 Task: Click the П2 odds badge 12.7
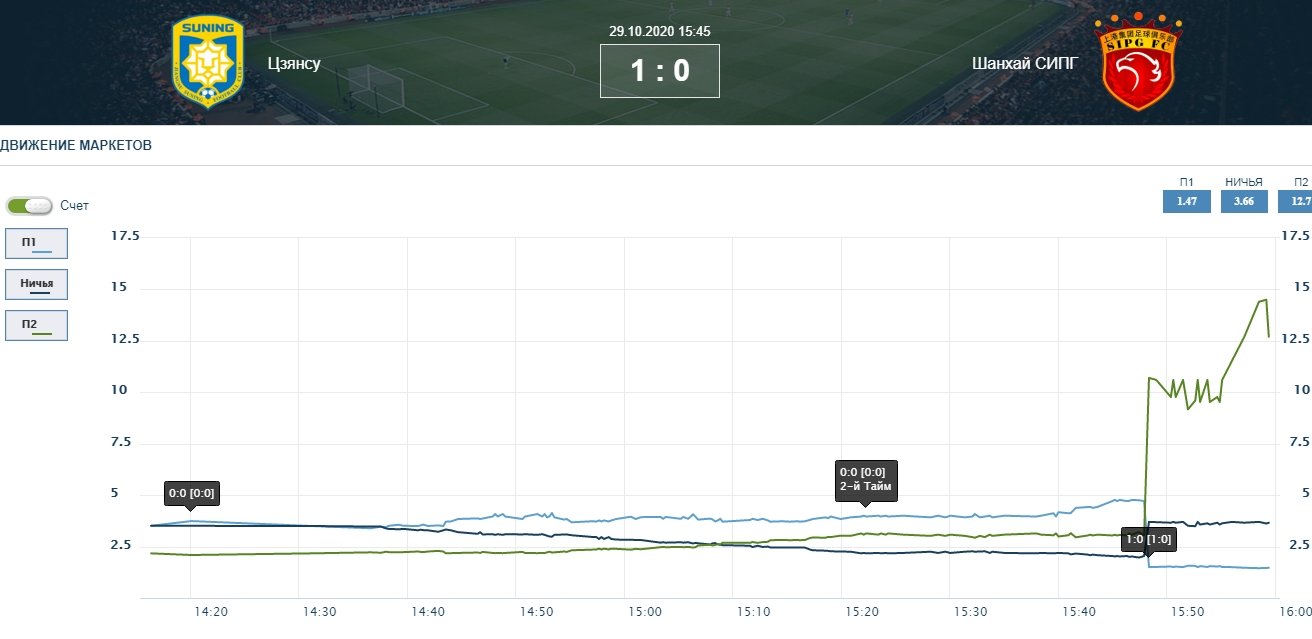(1297, 201)
